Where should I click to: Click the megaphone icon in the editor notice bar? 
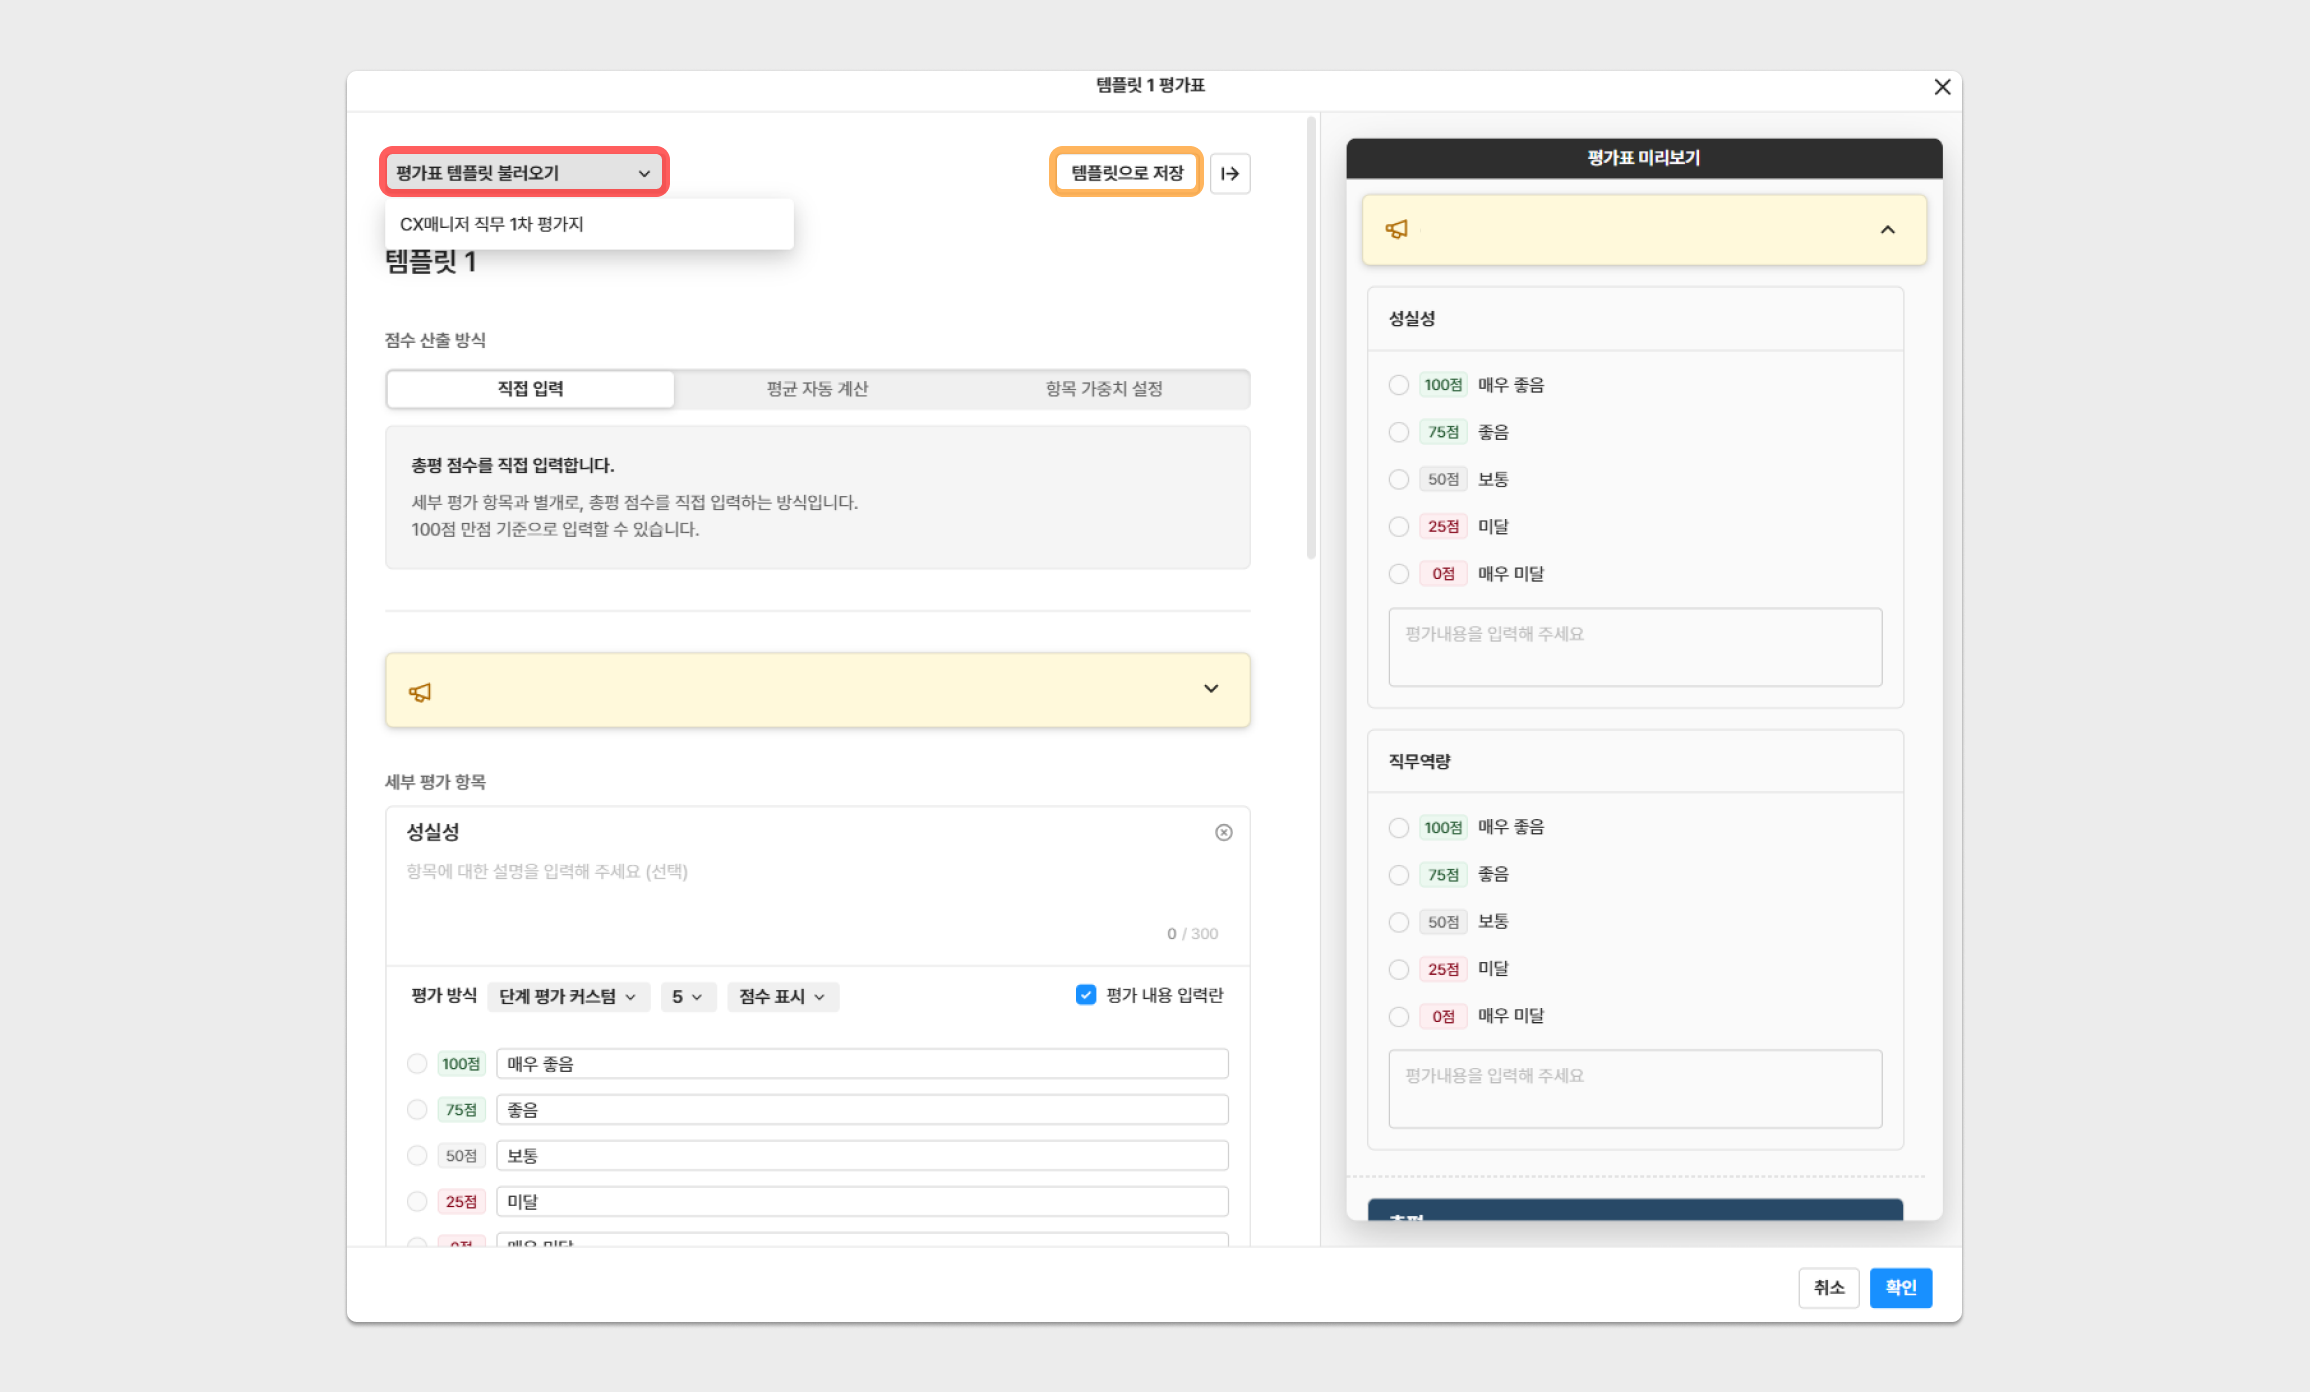420,692
